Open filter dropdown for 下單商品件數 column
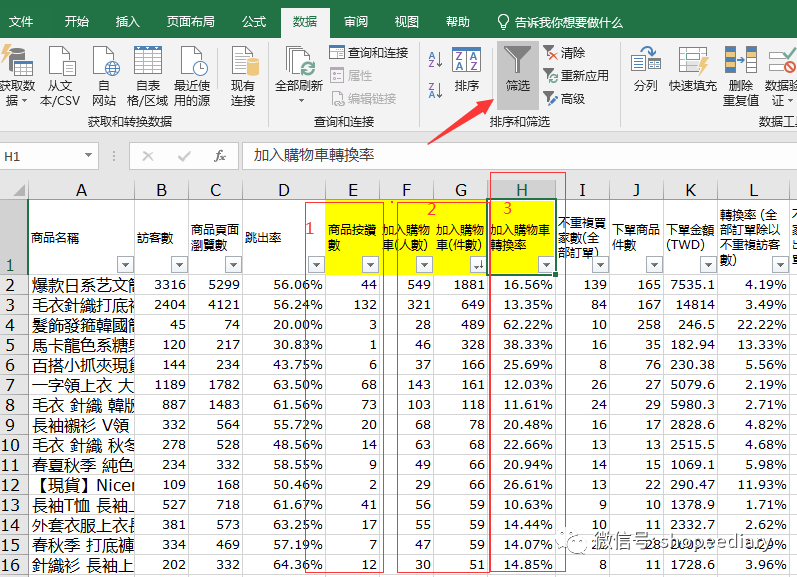This screenshot has height=577, width=797. pyautogui.click(x=654, y=265)
